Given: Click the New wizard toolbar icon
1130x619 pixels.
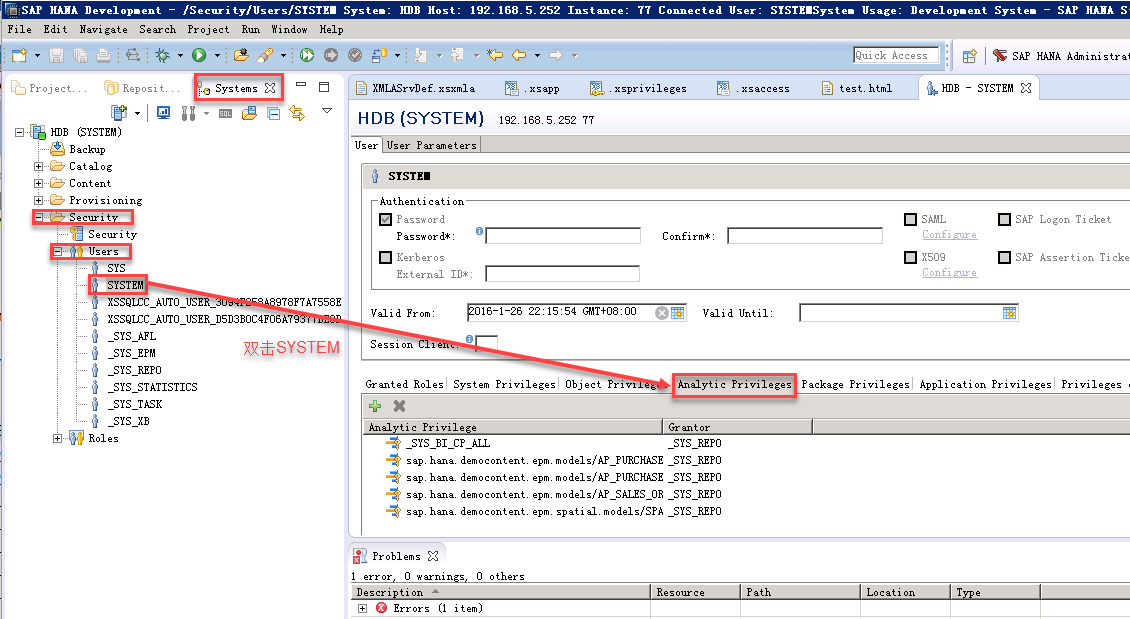Looking at the screenshot, I should (19, 55).
